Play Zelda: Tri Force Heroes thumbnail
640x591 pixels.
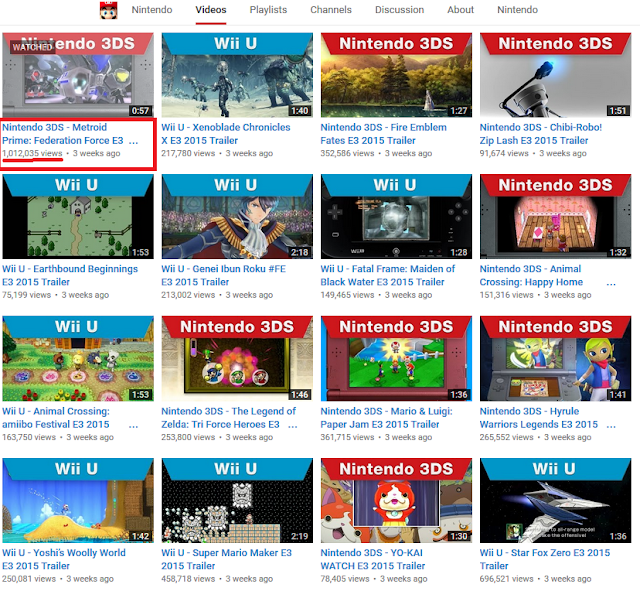click(x=237, y=359)
